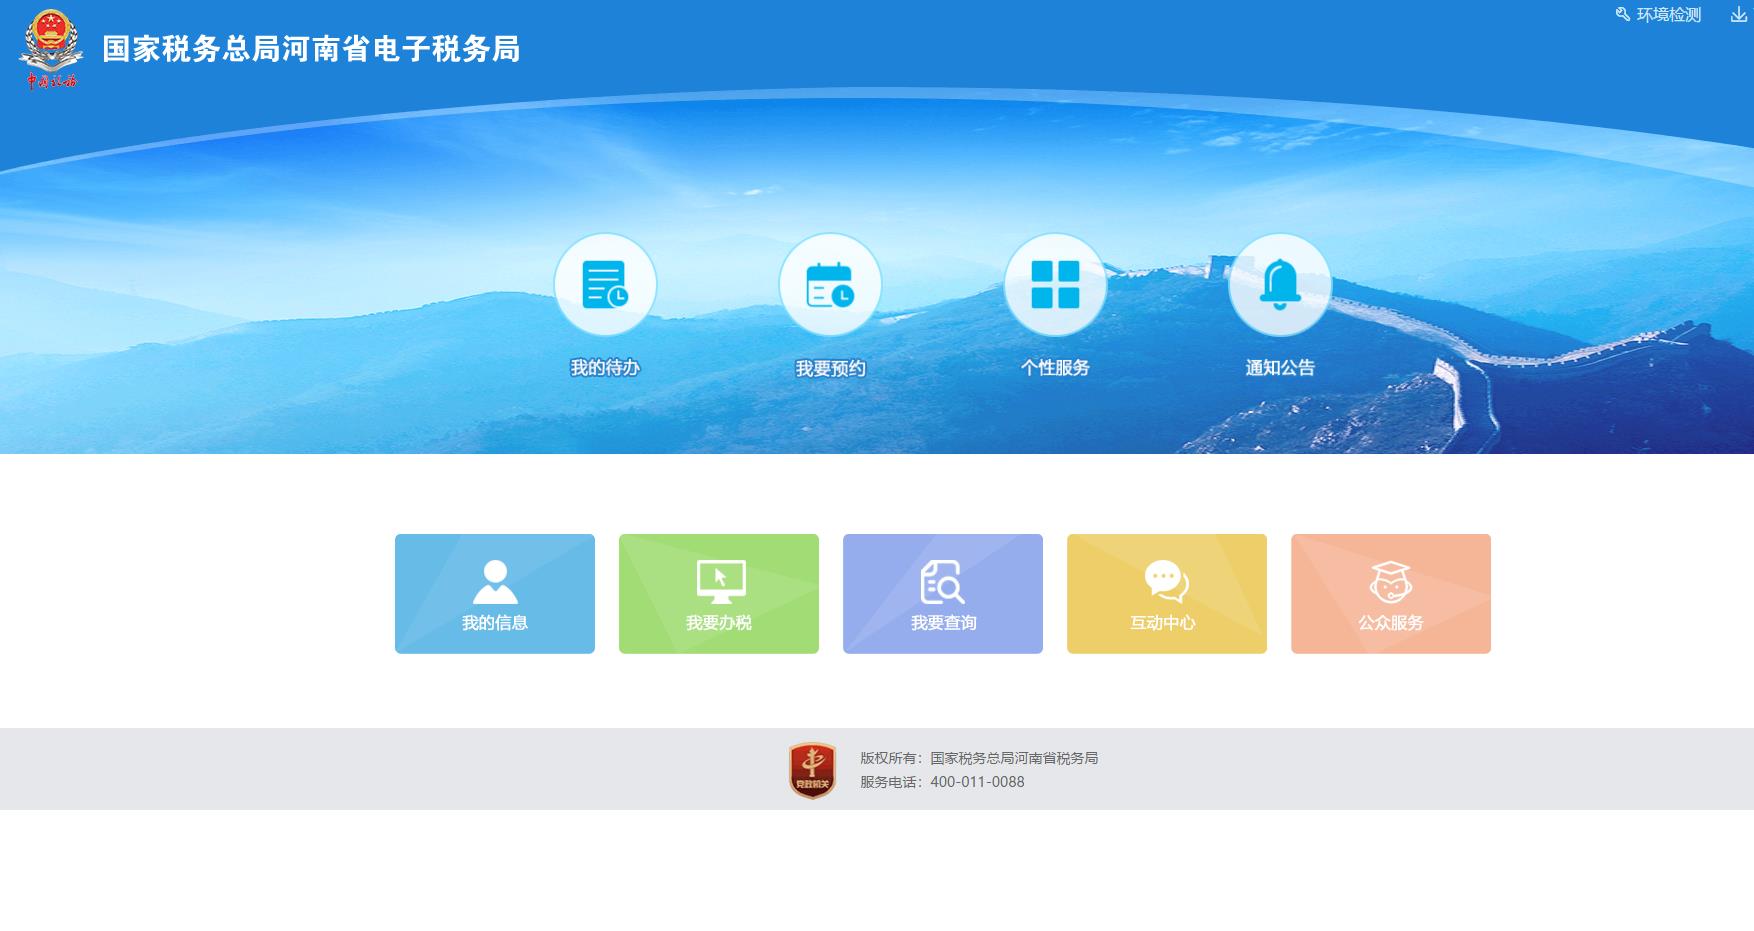Click the 通知公告 label text
Image resolution: width=1754 pixels, height=931 pixels.
pos(1280,368)
